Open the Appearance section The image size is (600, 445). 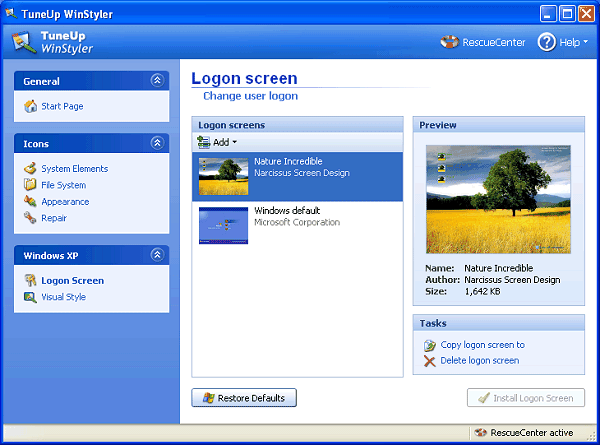pos(65,202)
